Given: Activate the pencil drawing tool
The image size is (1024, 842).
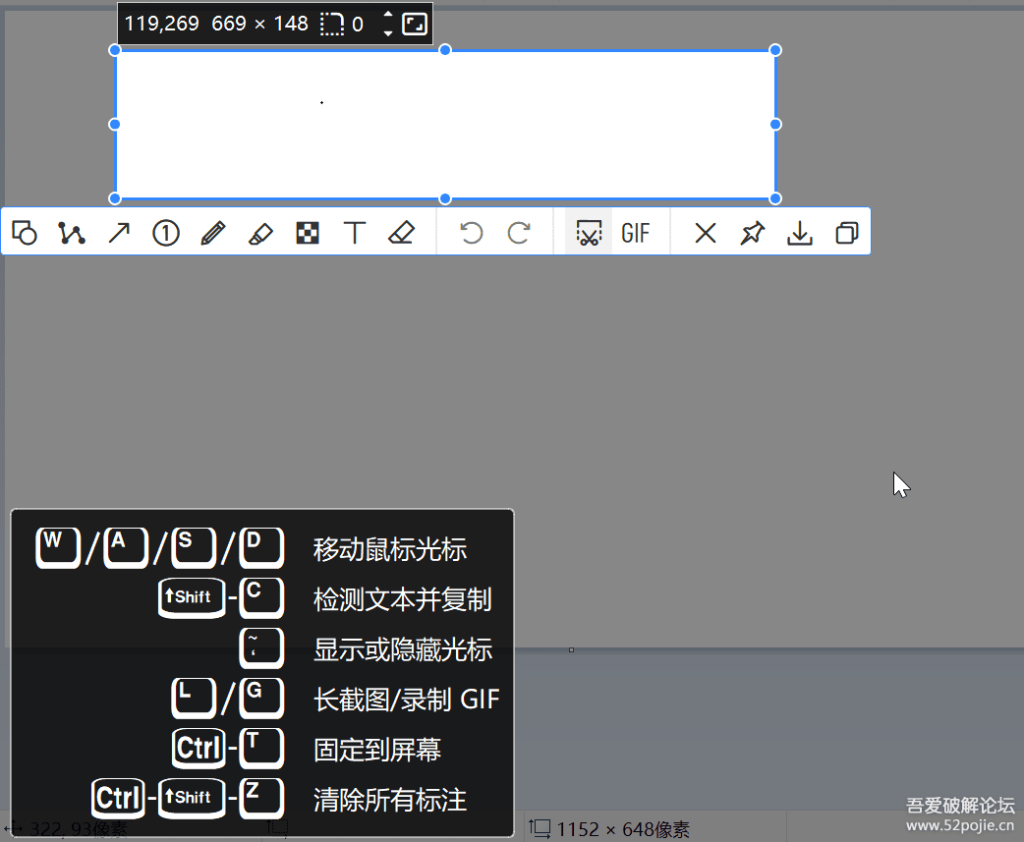Looking at the screenshot, I should tap(213, 233).
